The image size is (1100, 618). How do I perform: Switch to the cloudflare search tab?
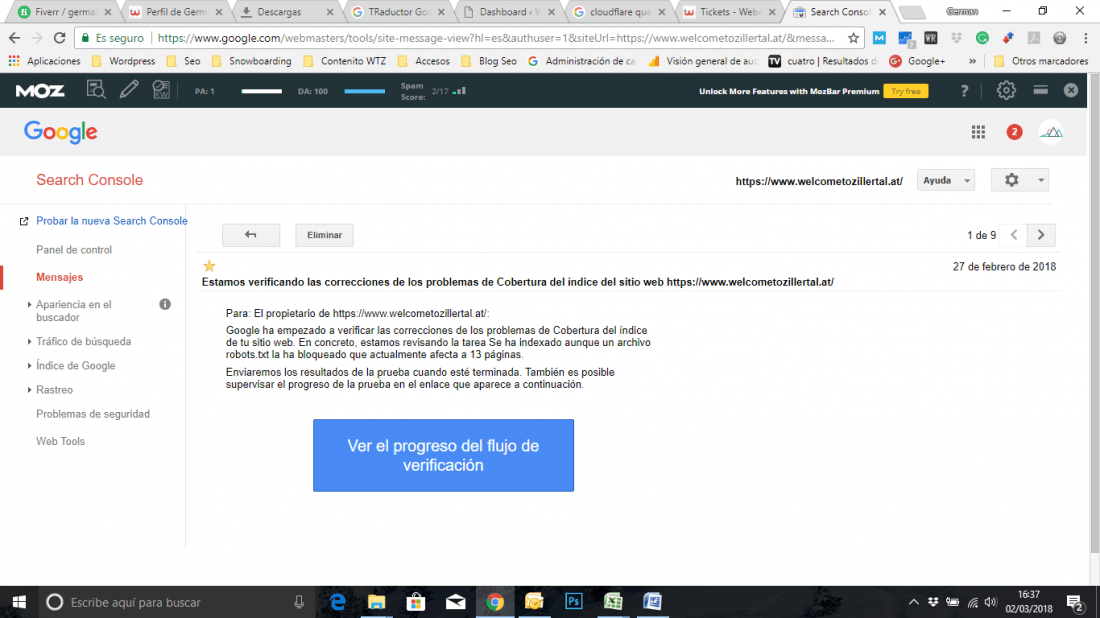pos(618,12)
